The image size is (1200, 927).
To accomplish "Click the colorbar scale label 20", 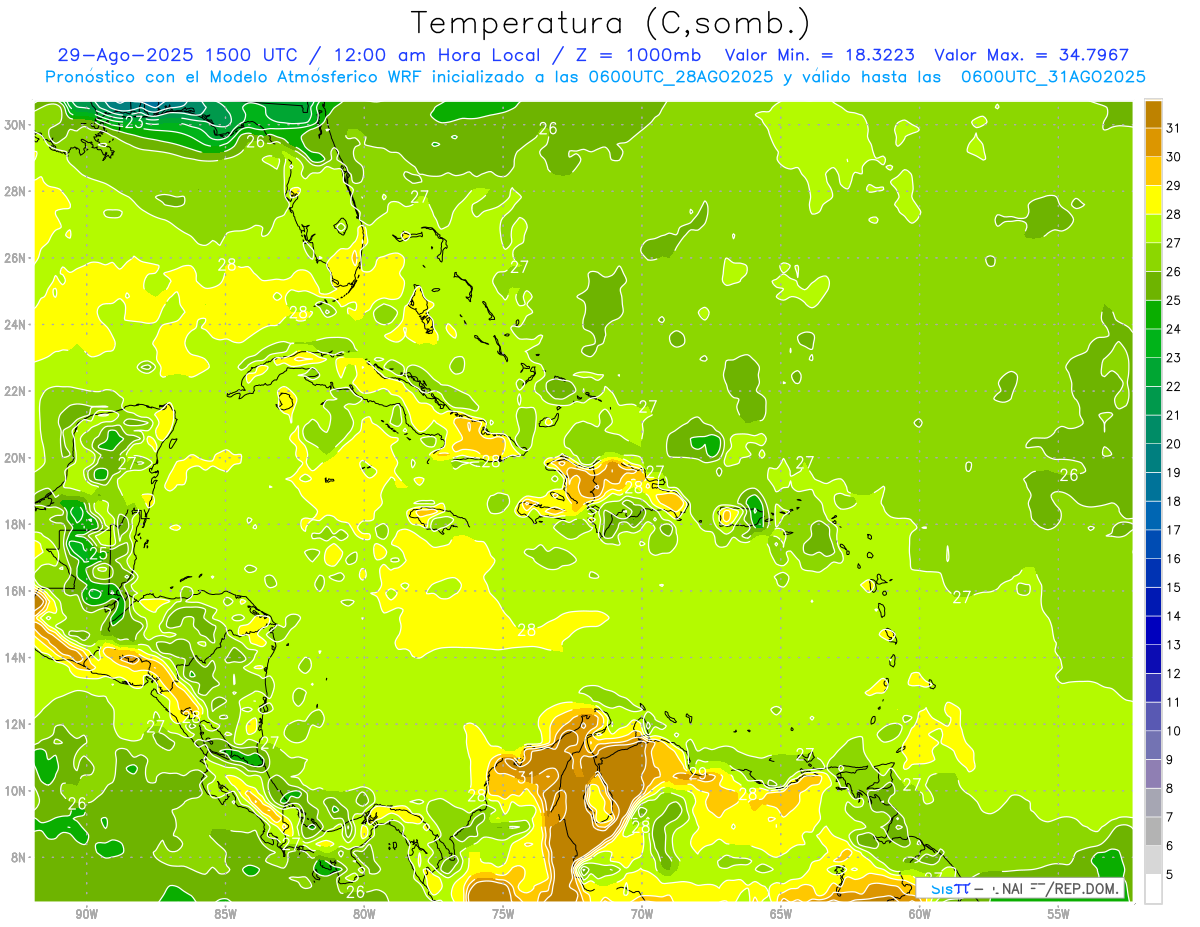I will (x=1173, y=443).
